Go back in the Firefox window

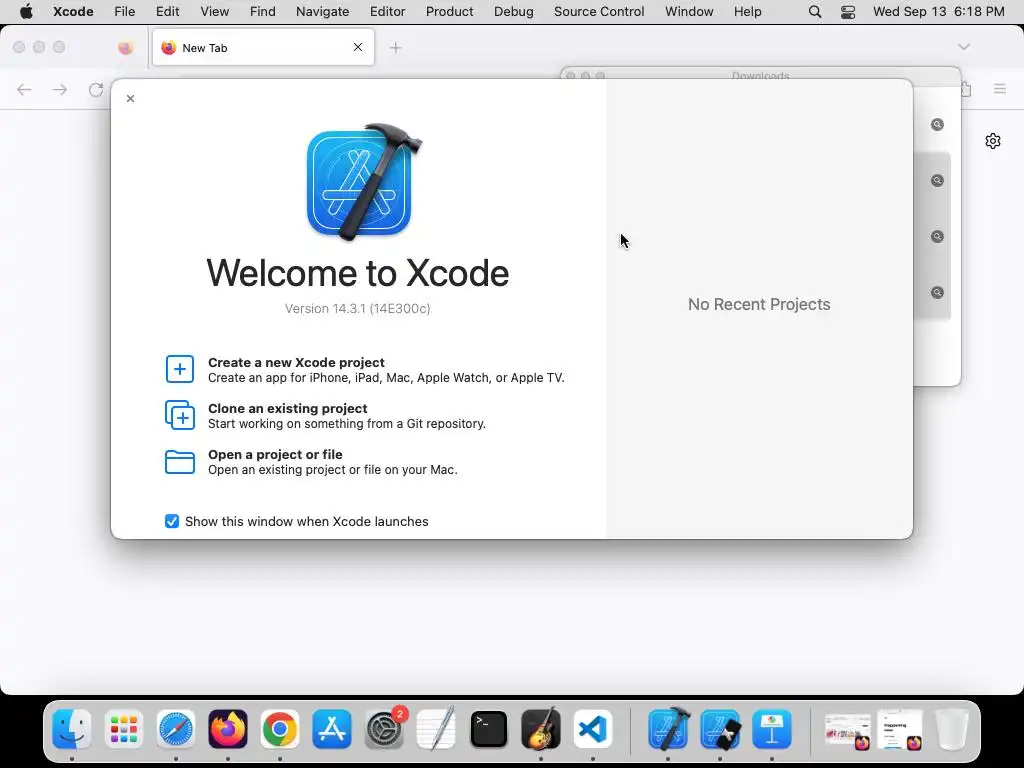click(24, 89)
